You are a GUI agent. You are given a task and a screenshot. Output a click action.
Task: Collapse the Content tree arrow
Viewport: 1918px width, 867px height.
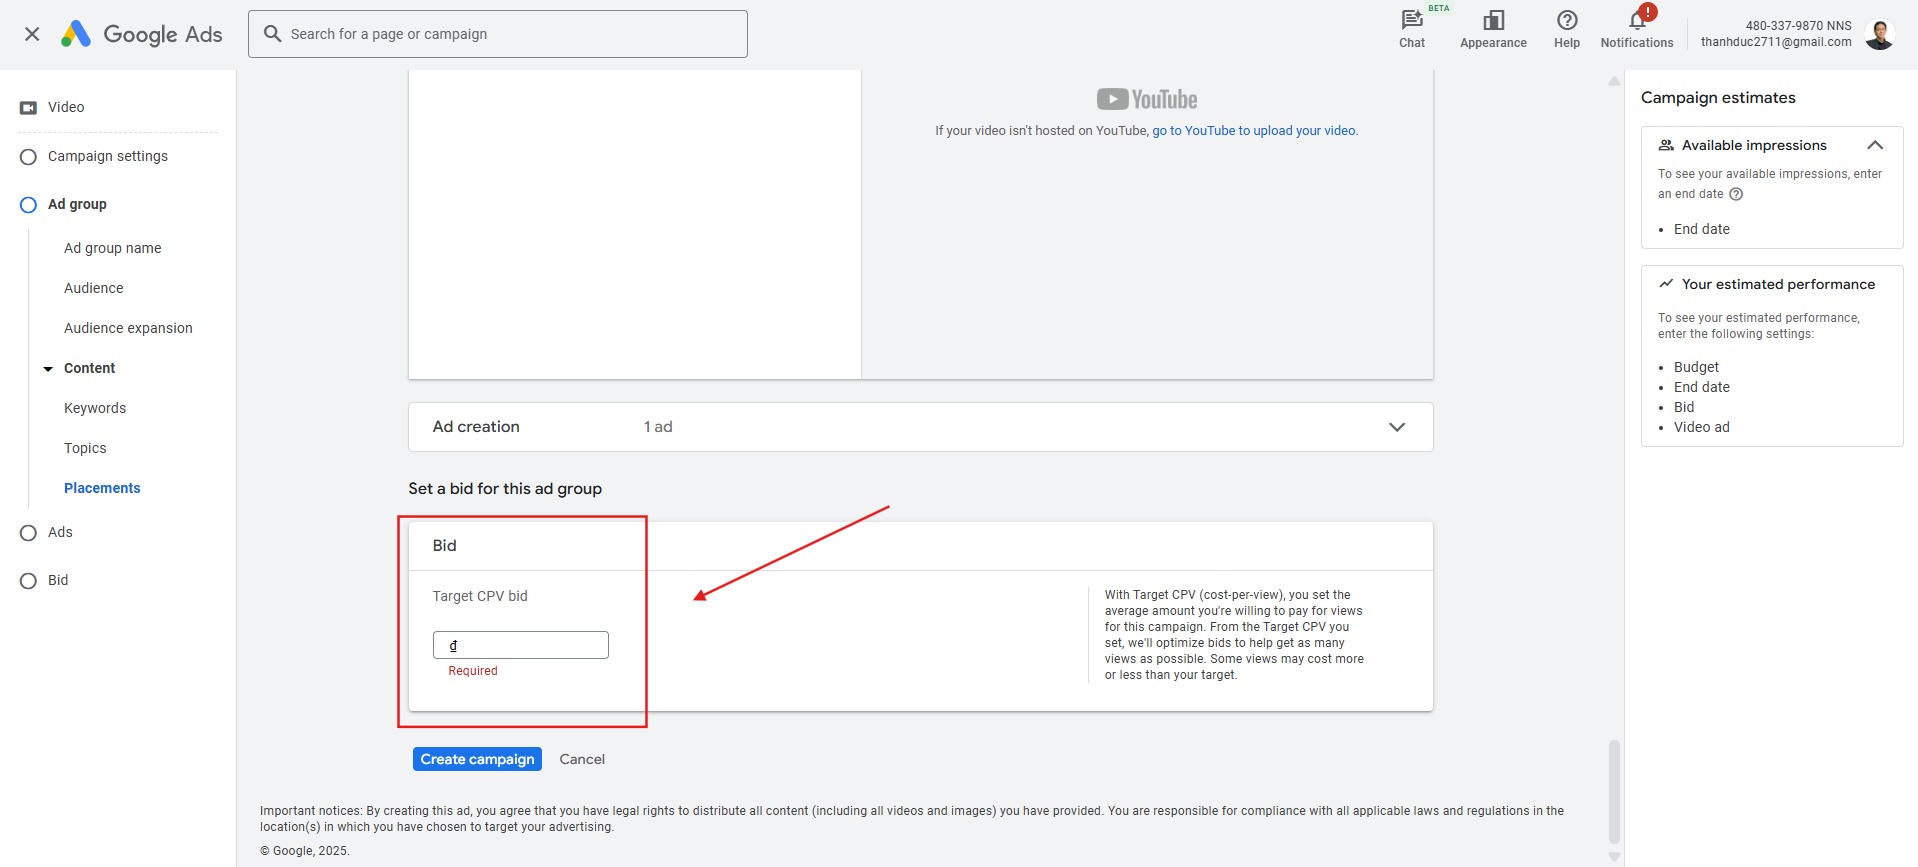(48, 369)
